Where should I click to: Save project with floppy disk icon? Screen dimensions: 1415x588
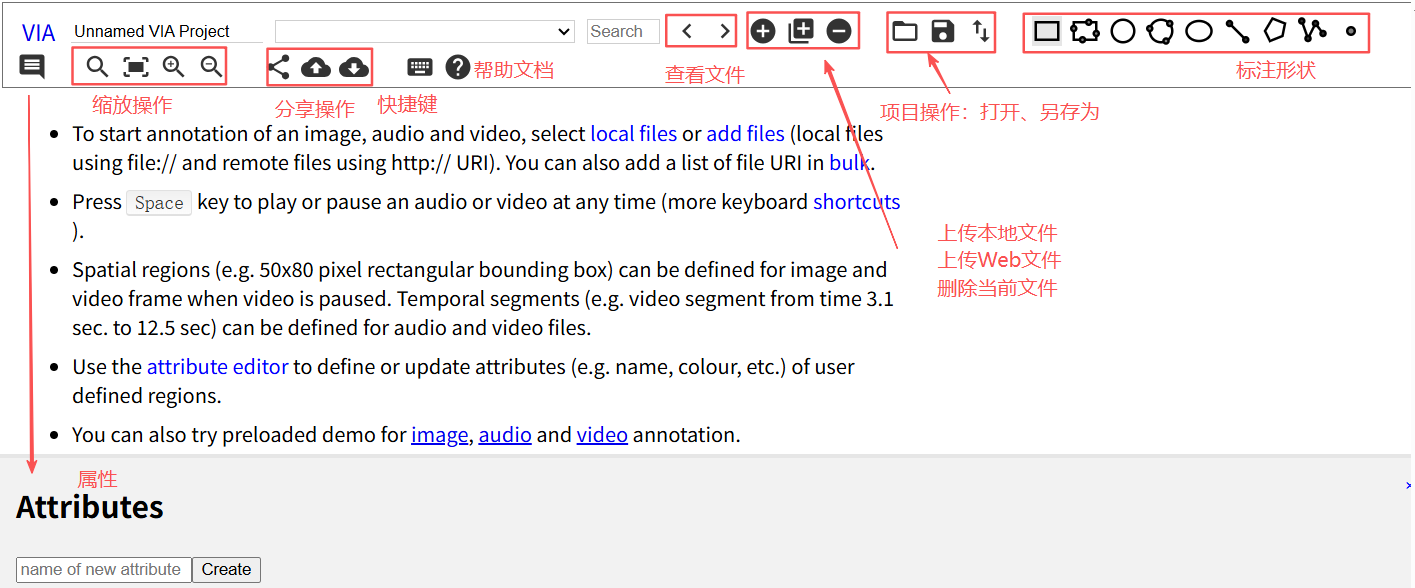(x=943, y=31)
